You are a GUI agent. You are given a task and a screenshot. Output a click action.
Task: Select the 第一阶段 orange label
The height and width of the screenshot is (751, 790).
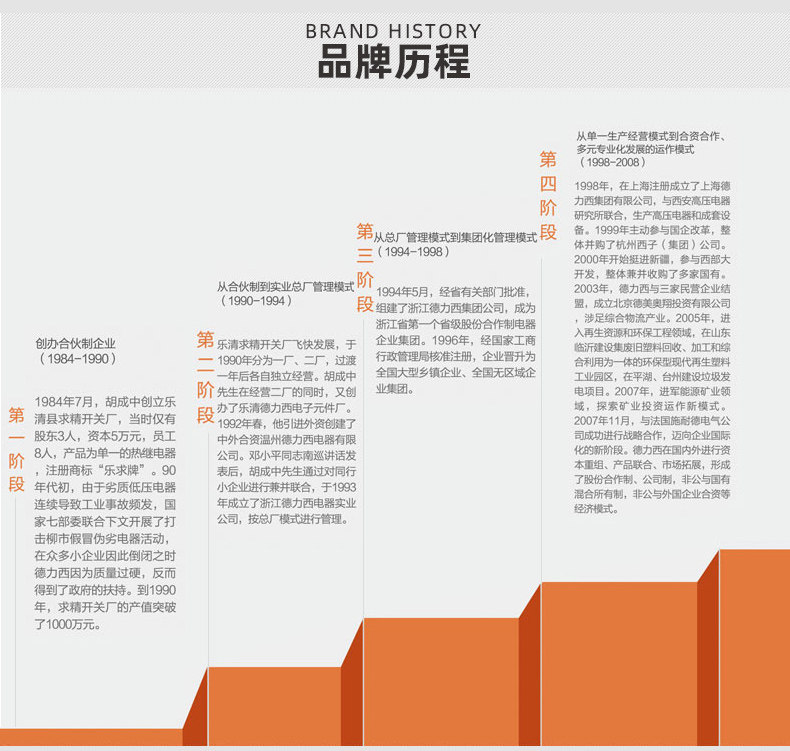point(16,449)
